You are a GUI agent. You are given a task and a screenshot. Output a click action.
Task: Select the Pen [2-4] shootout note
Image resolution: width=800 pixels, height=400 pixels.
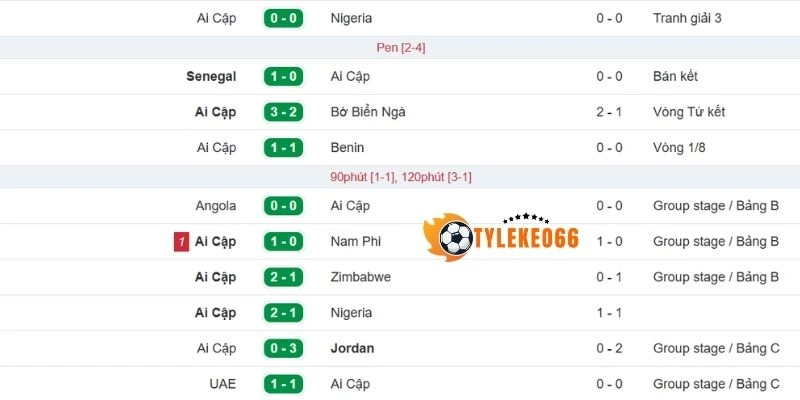(401, 47)
